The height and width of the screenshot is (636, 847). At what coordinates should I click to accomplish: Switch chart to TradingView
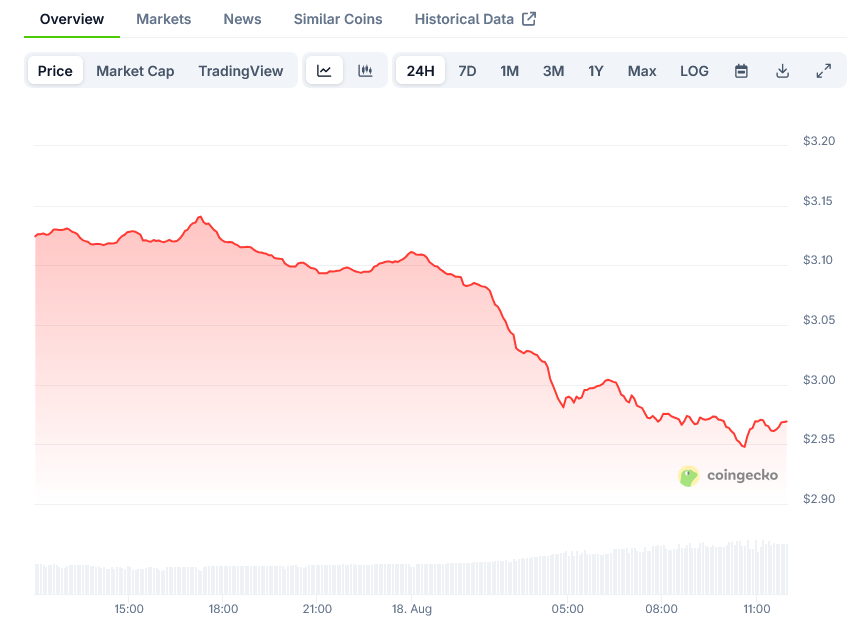241,71
